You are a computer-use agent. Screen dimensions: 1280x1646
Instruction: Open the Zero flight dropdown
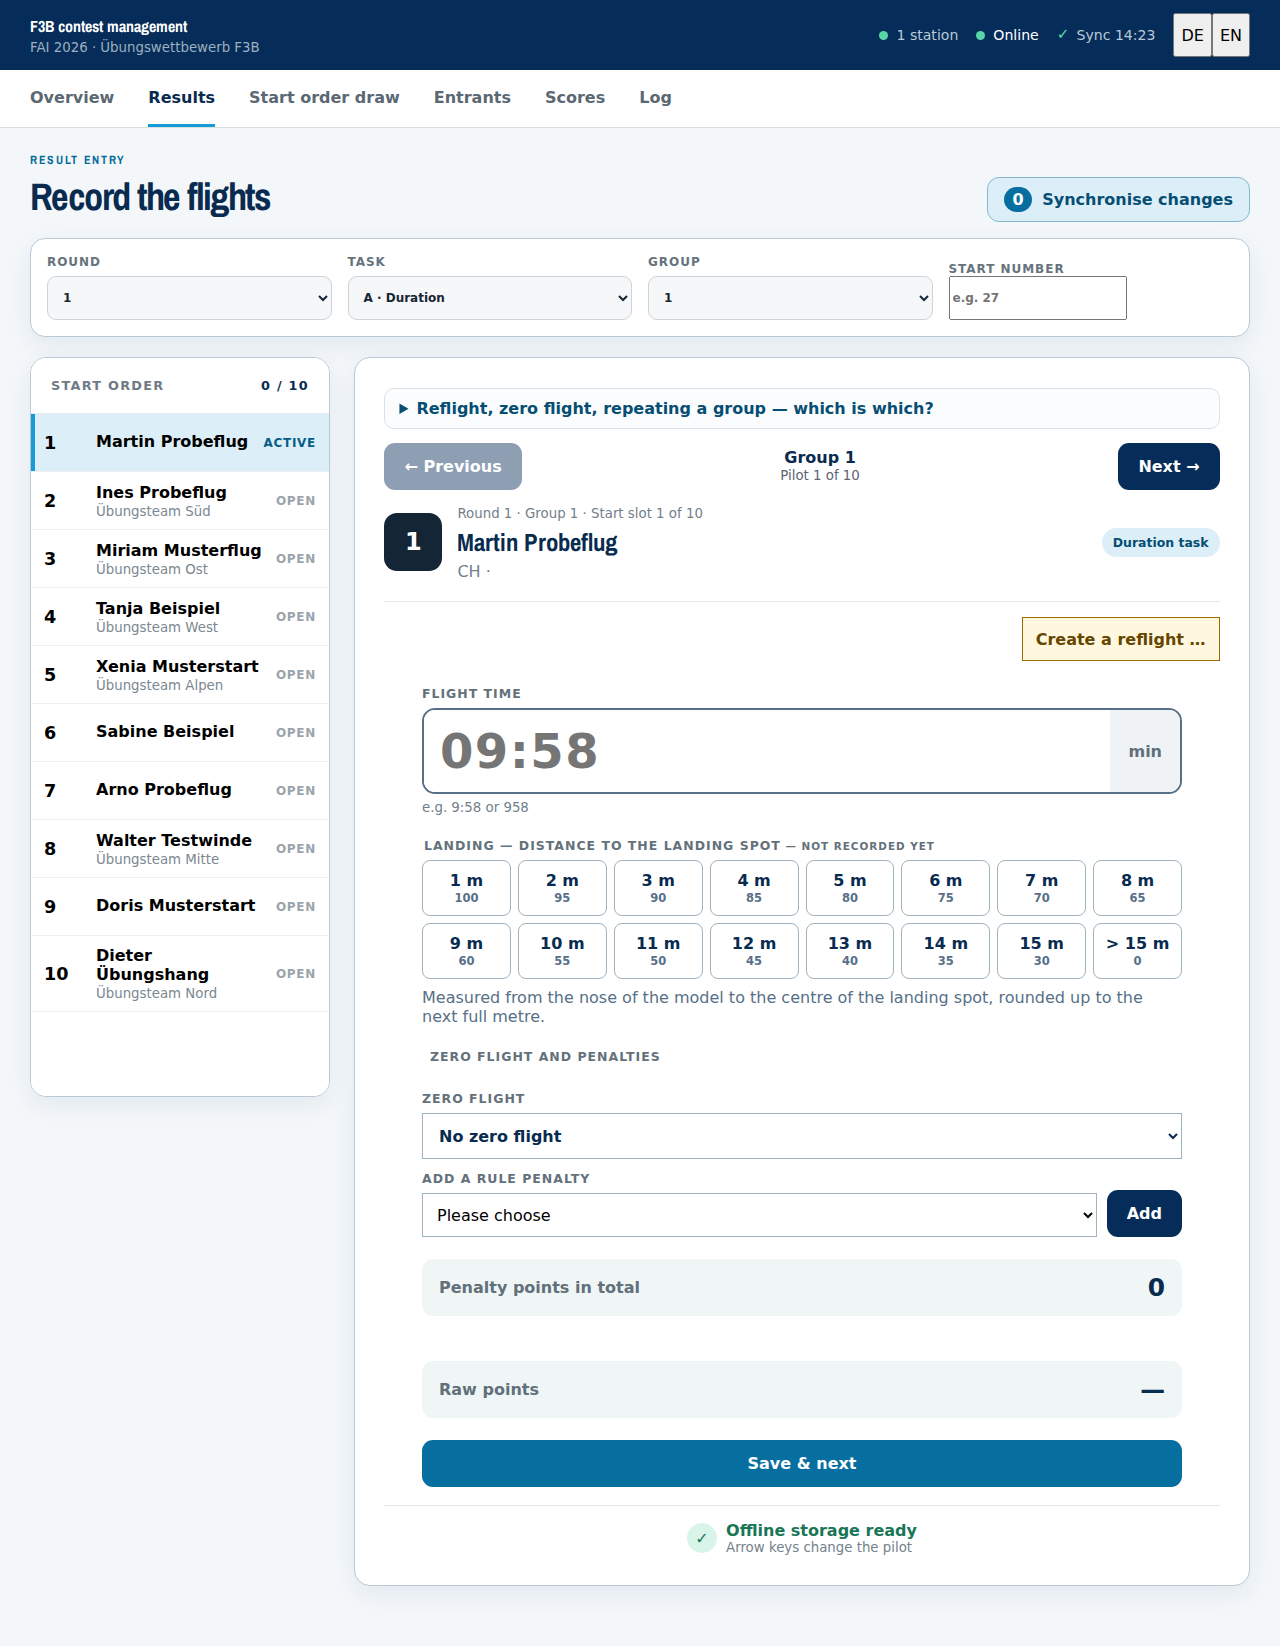point(802,1136)
